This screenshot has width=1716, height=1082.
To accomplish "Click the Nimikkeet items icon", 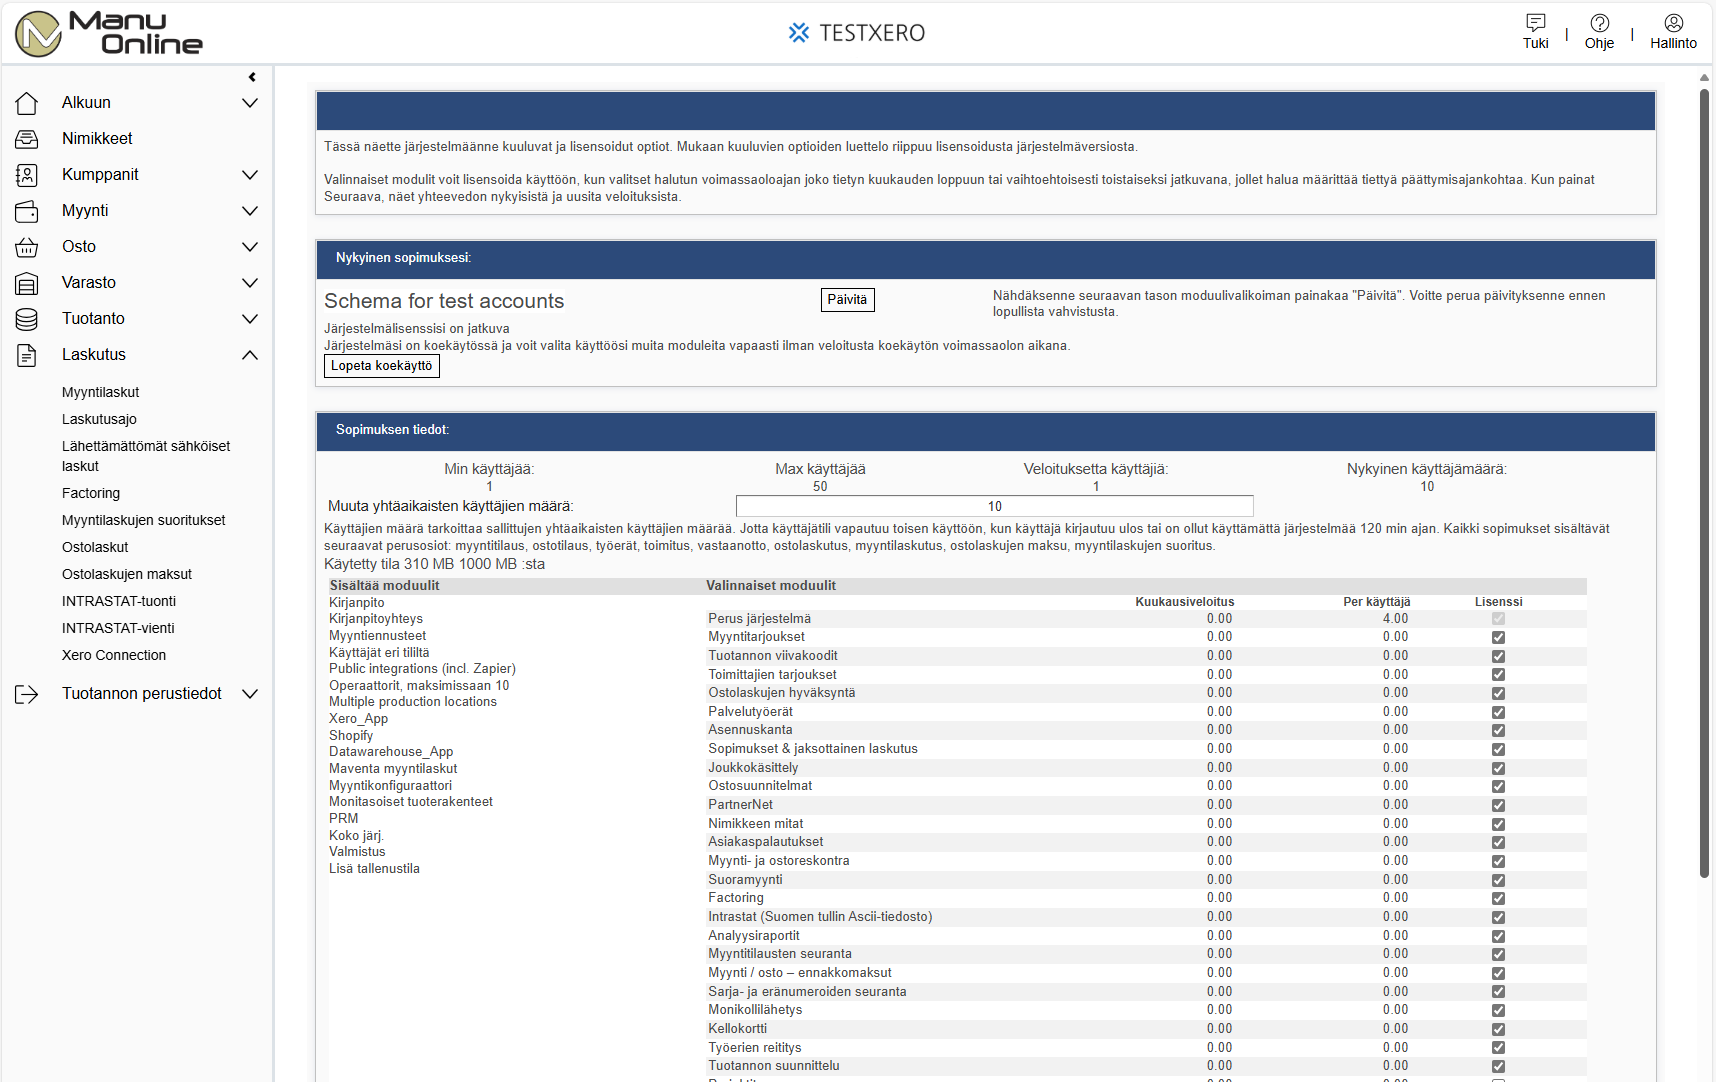I will [x=27, y=139].
